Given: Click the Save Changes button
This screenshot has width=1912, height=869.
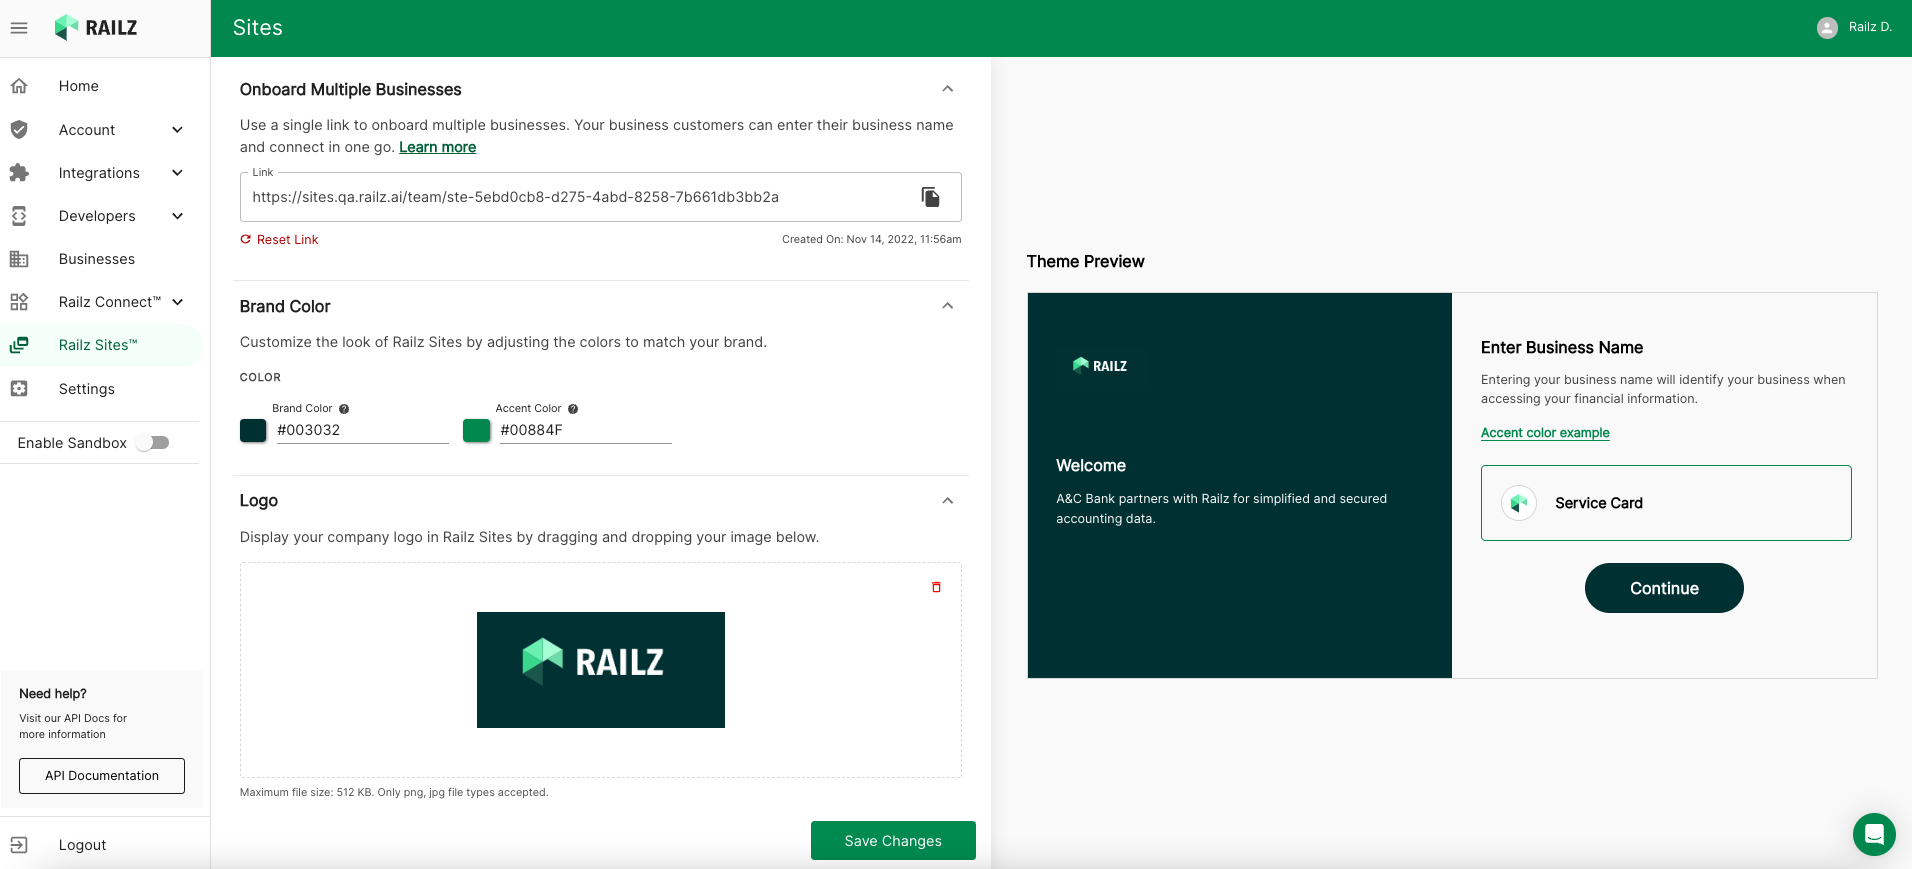Looking at the screenshot, I should point(893,841).
